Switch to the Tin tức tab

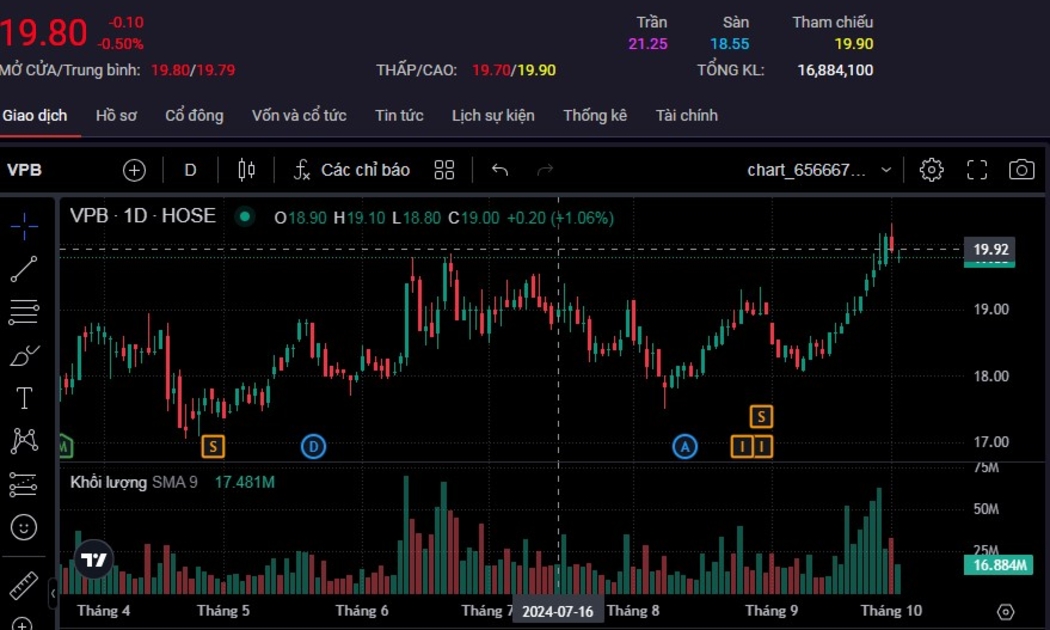click(x=399, y=115)
